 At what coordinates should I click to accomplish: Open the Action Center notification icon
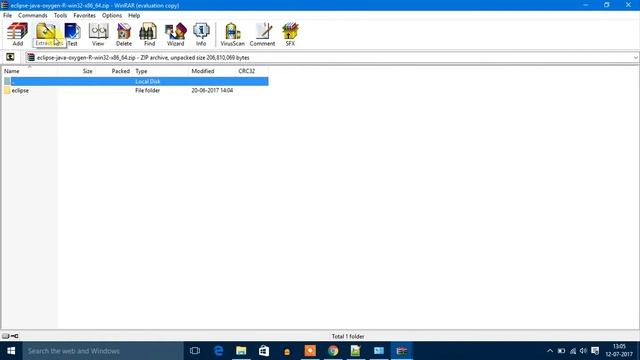[x=595, y=351]
